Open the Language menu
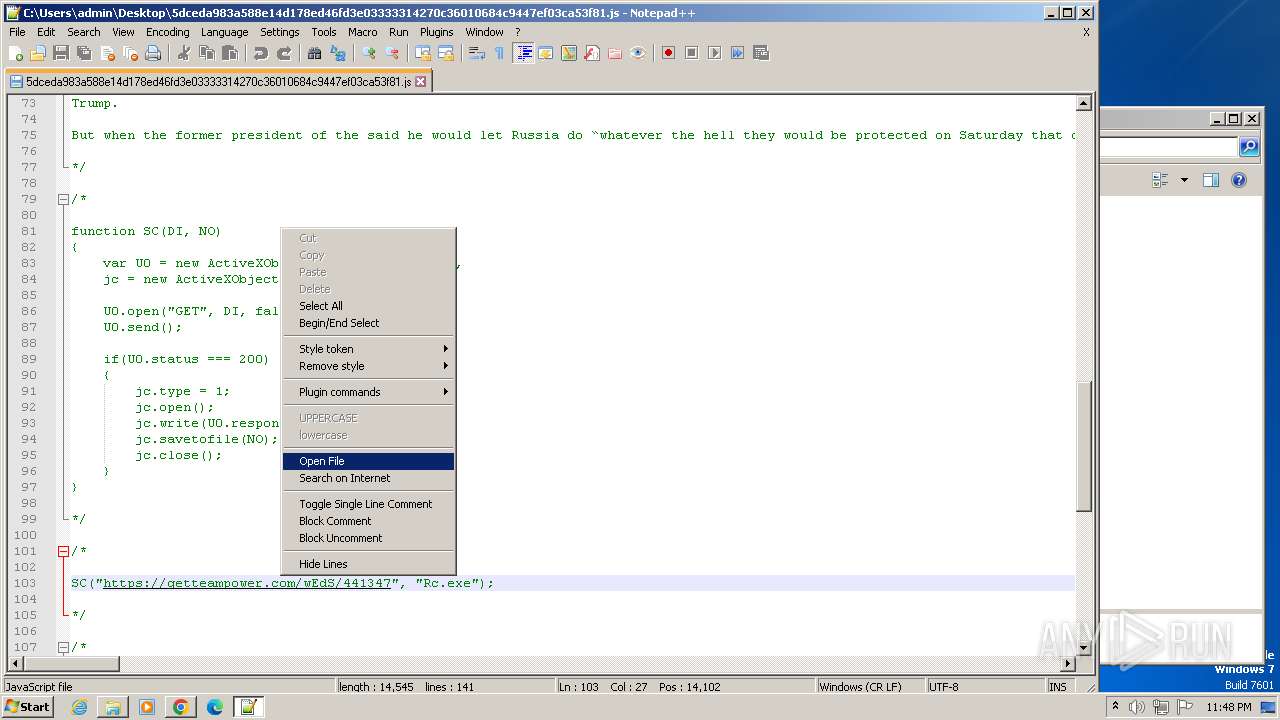The image size is (1280, 720). point(224,32)
